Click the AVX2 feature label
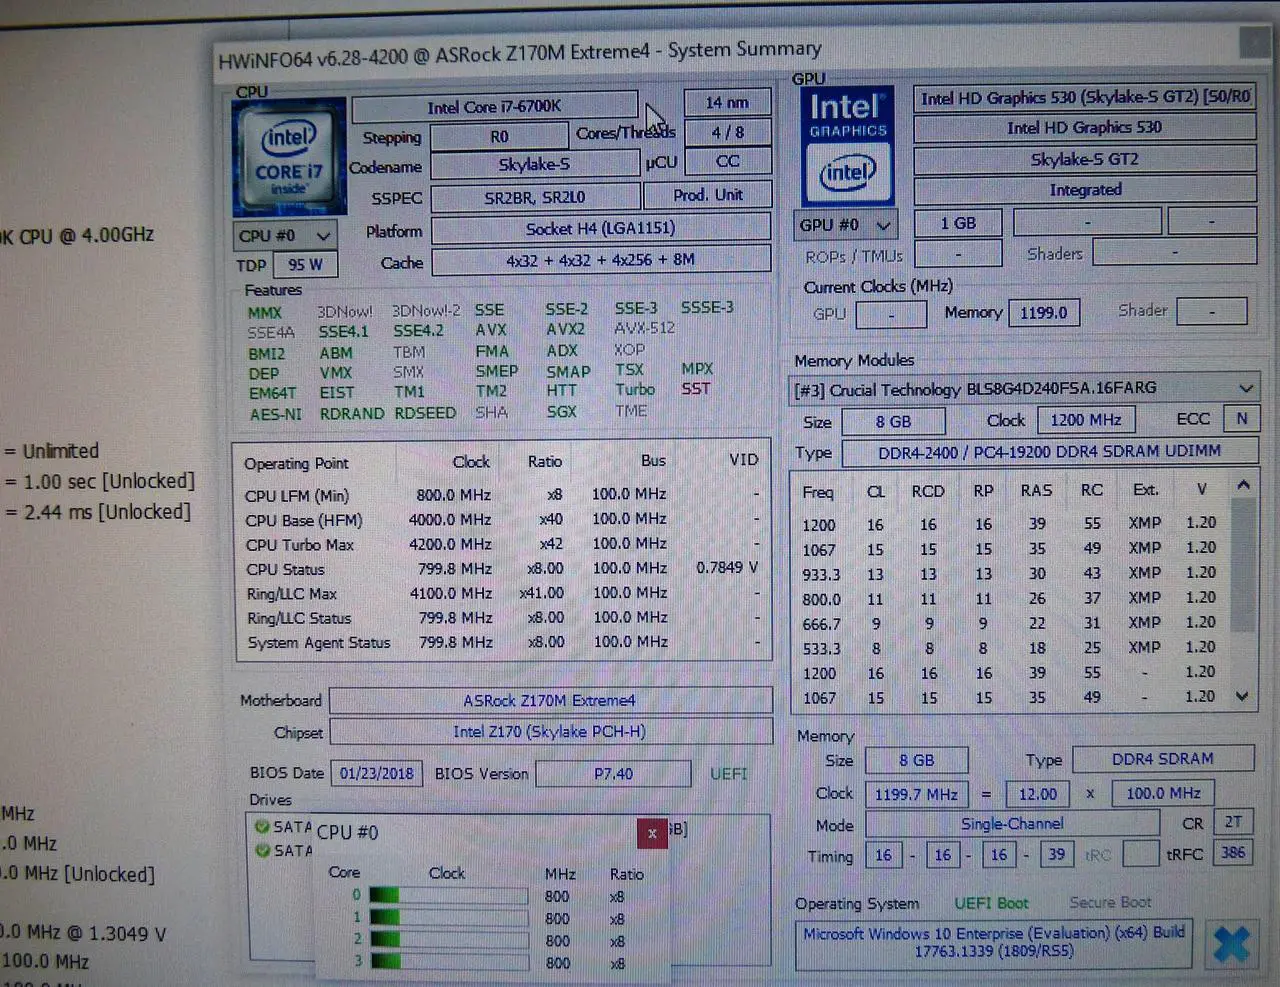The width and height of the screenshot is (1280, 987). point(565,329)
